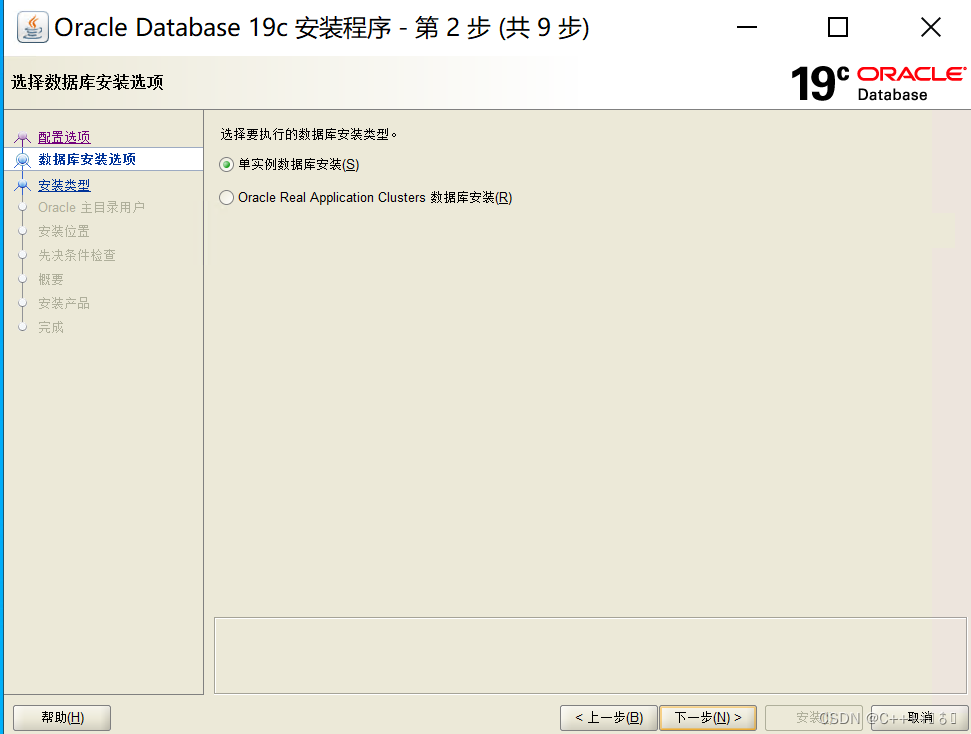Click the 安装类型 step marker icon
The height and width of the screenshot is (734, 971).
22,185
